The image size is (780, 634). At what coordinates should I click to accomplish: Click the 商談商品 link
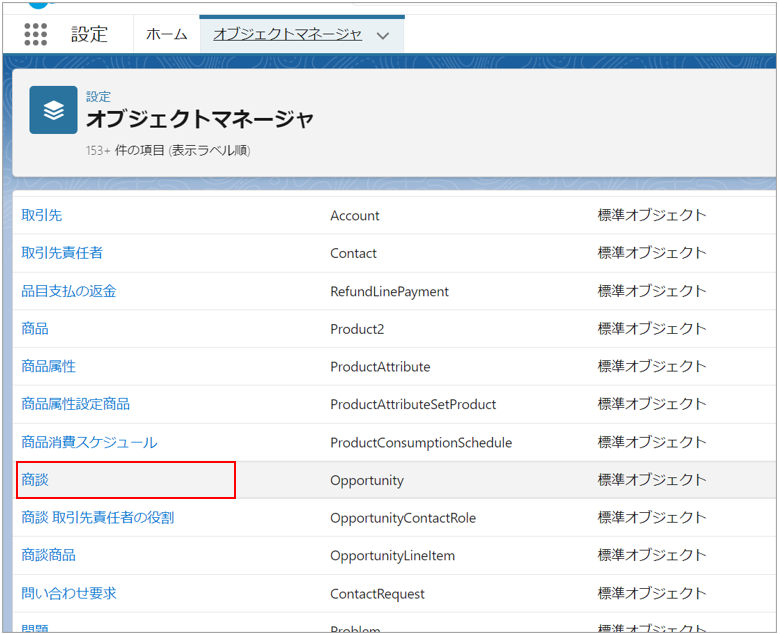pyautogui.click(x=49, y=555)
